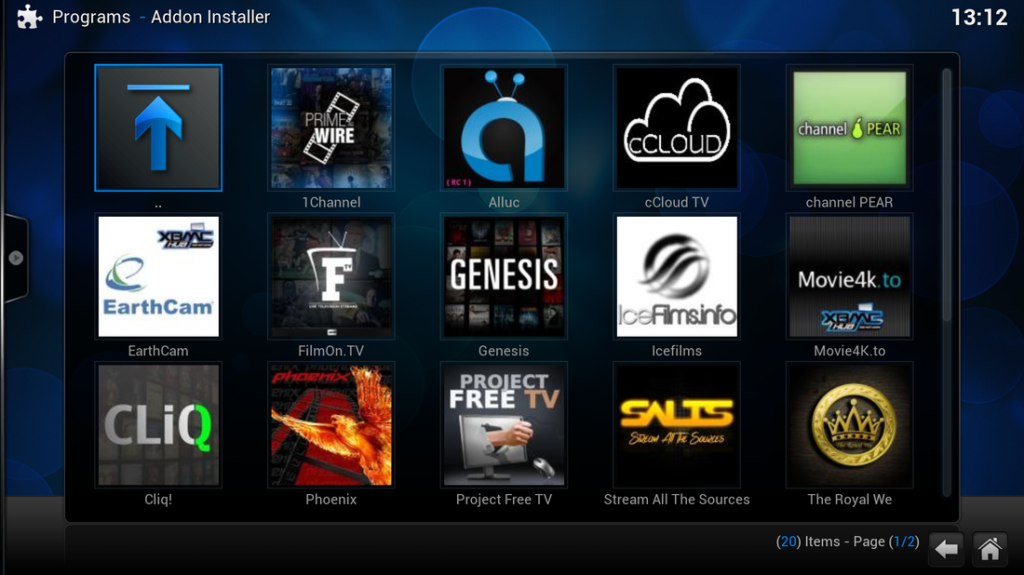The width and height of the screenshot is (1024, 575).
Task: Select the EarthCam addon icon
Action: click(158, 276)
